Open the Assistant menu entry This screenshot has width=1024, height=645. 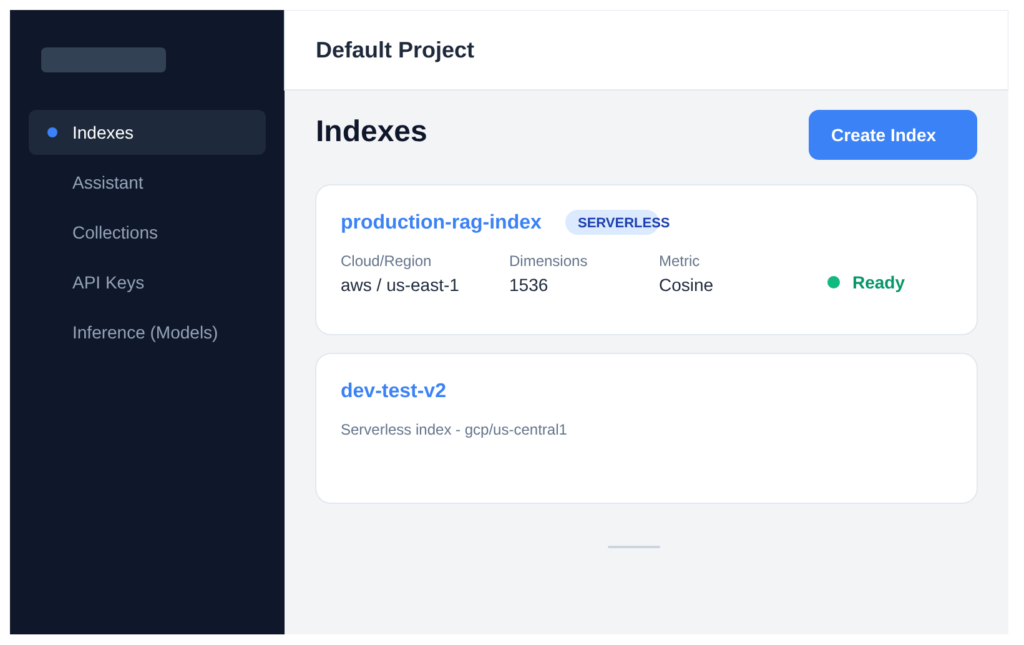pos(107,182)
